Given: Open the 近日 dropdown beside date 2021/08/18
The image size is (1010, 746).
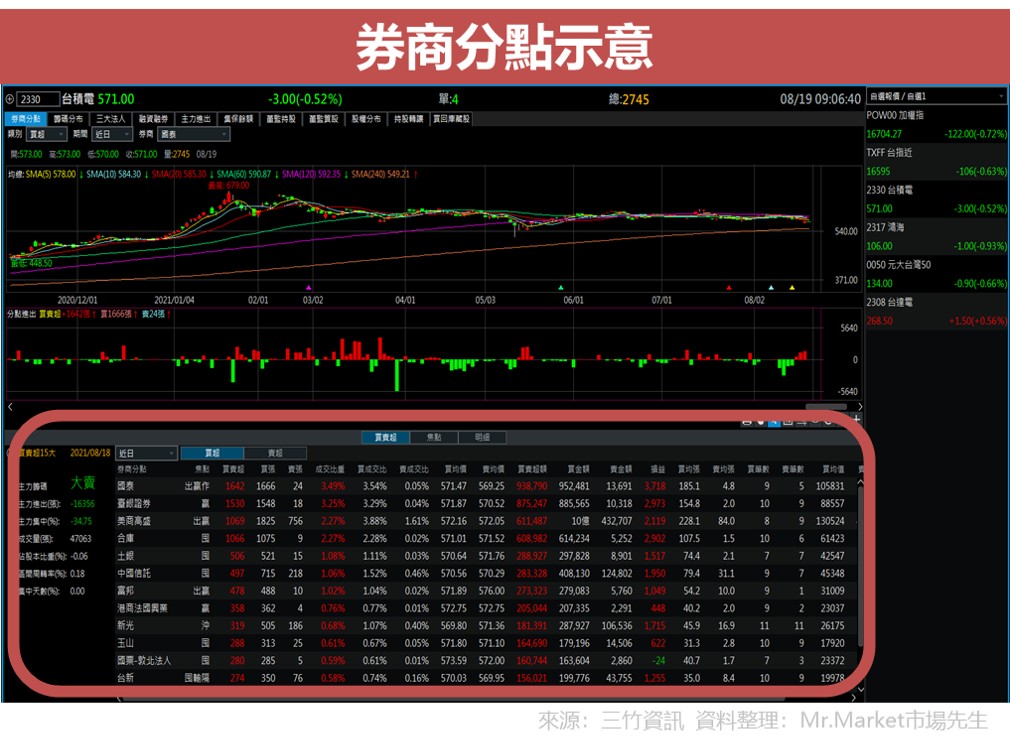Looking at the screenshot, I should (x=146, y=453).
